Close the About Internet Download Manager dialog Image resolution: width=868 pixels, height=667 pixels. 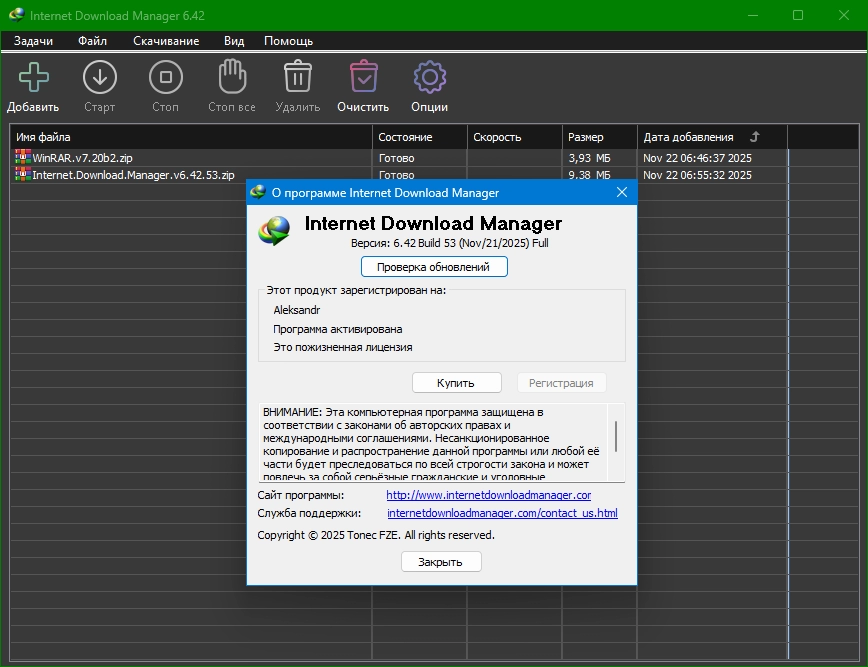point(621,192)
